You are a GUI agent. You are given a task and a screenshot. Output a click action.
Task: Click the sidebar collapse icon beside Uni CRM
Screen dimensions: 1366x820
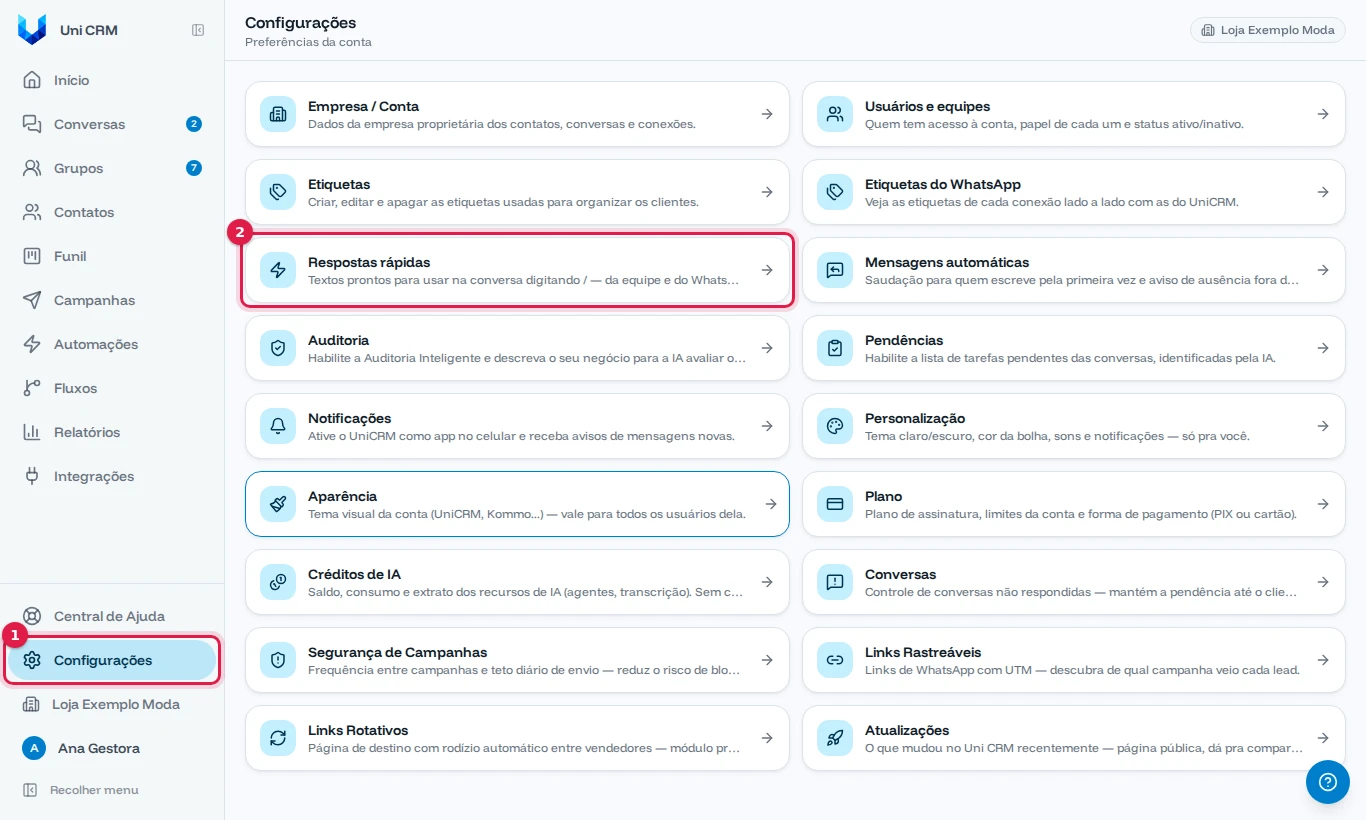pyautogui.click(x=198, y=30)
